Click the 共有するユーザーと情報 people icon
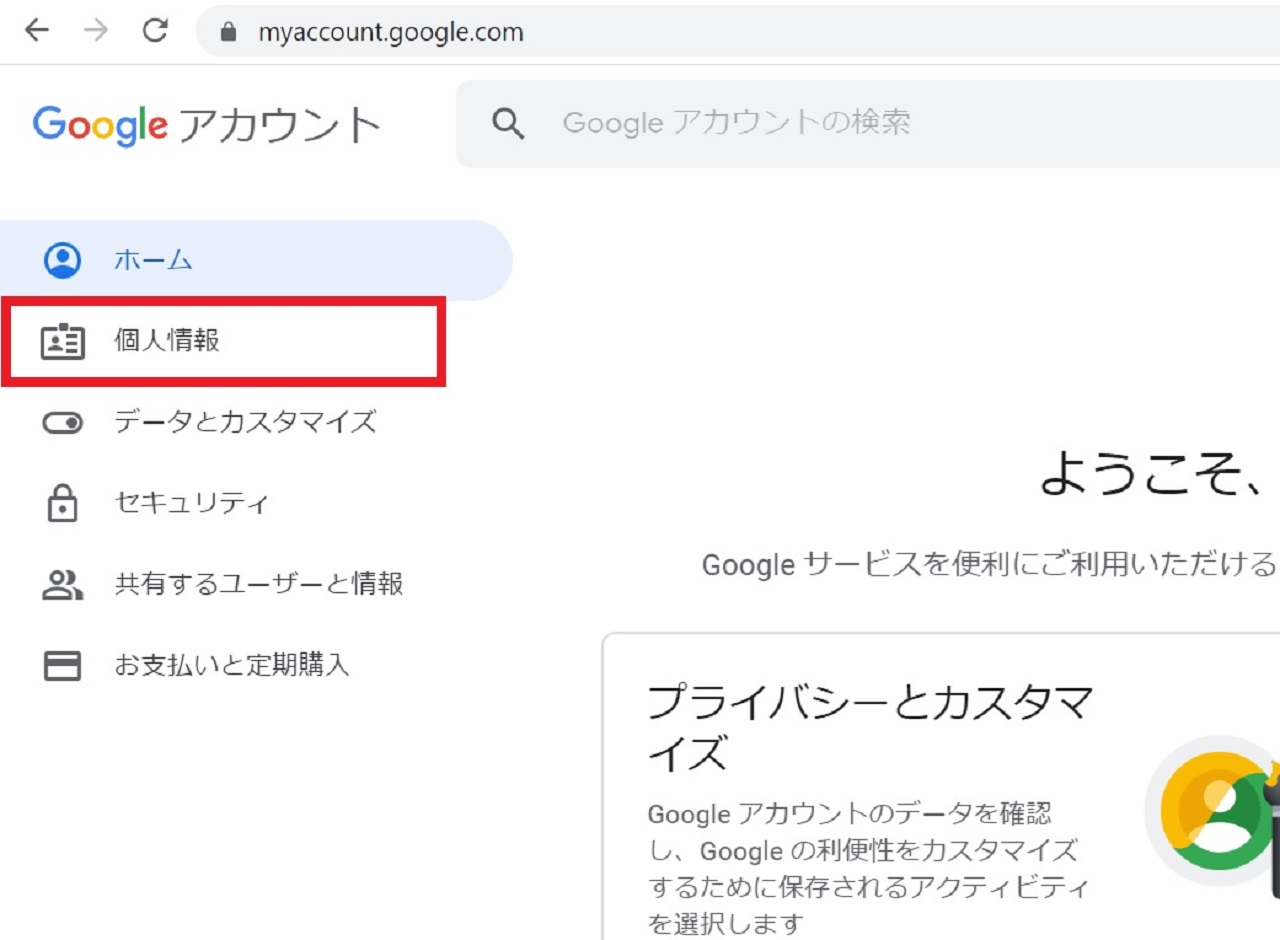The height and width of the screenshot is (940, 1280). [x=62, y=584]
